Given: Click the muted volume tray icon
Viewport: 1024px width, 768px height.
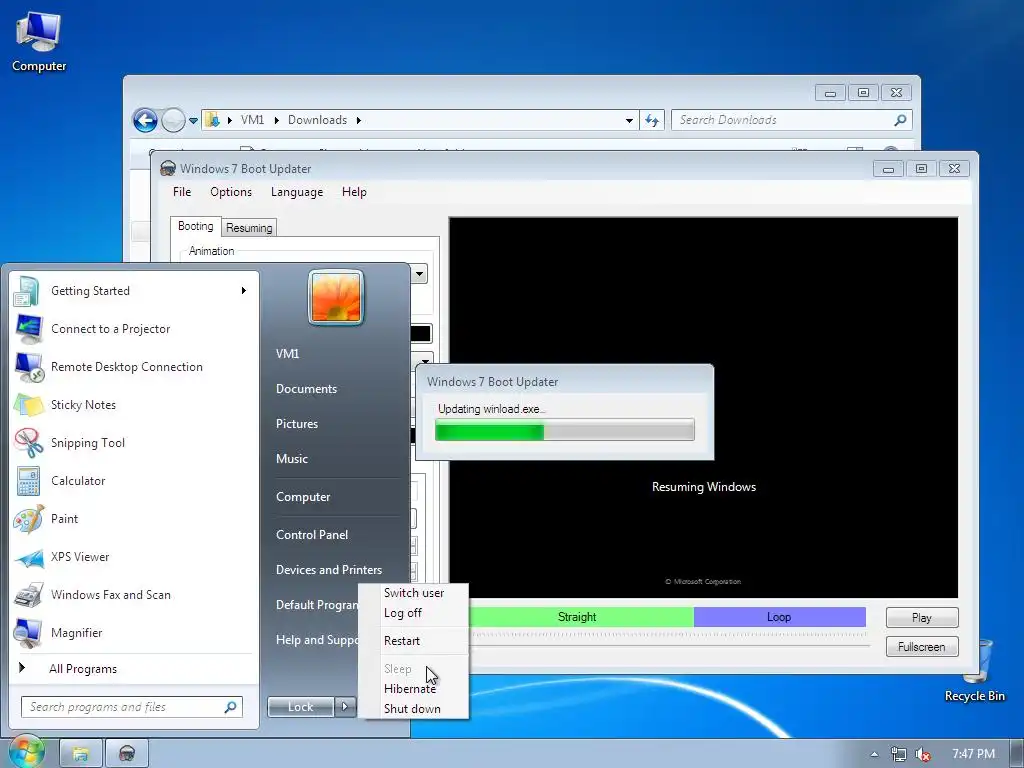Looking at the screenshot, I should coord(922,754).
